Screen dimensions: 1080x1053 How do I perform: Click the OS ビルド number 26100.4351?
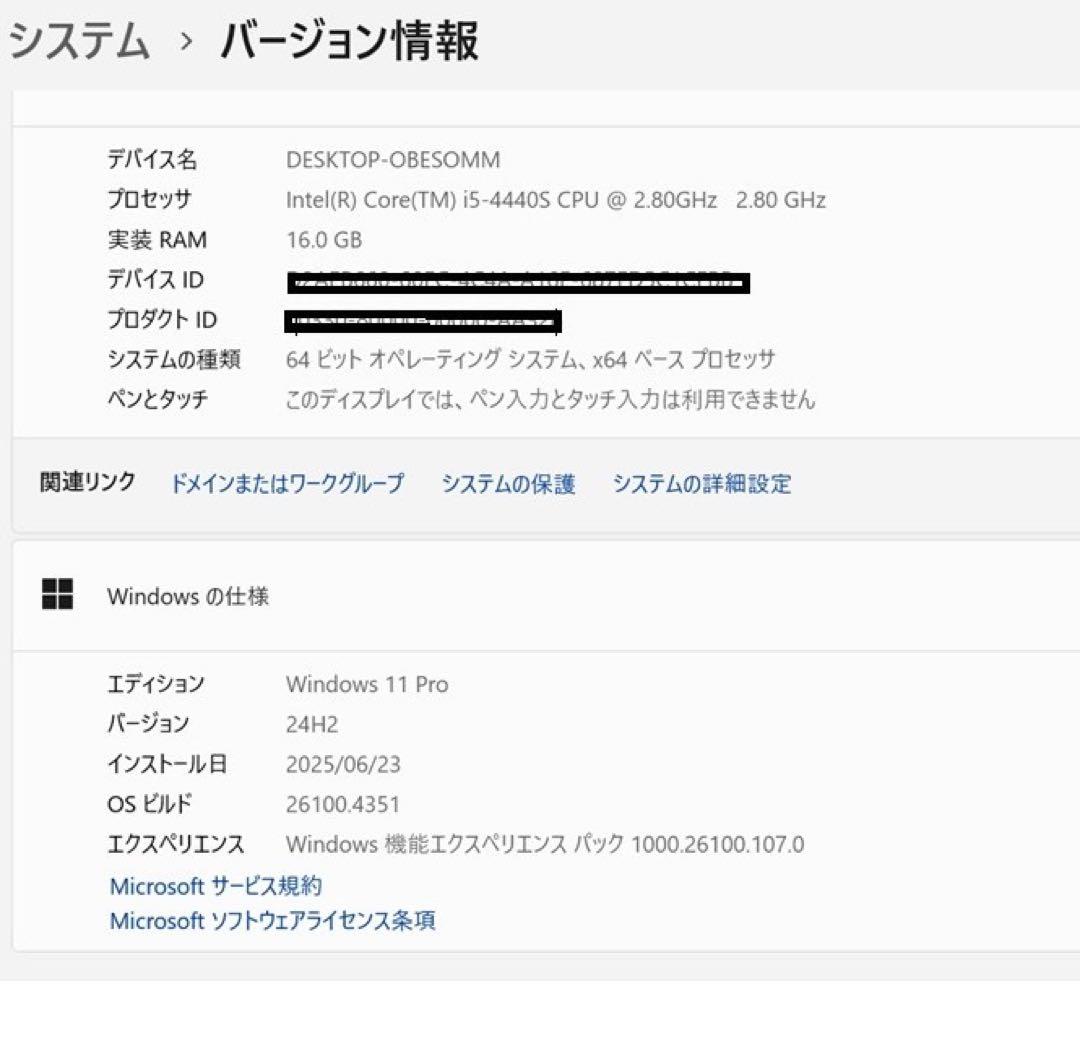tap(349, 804)
